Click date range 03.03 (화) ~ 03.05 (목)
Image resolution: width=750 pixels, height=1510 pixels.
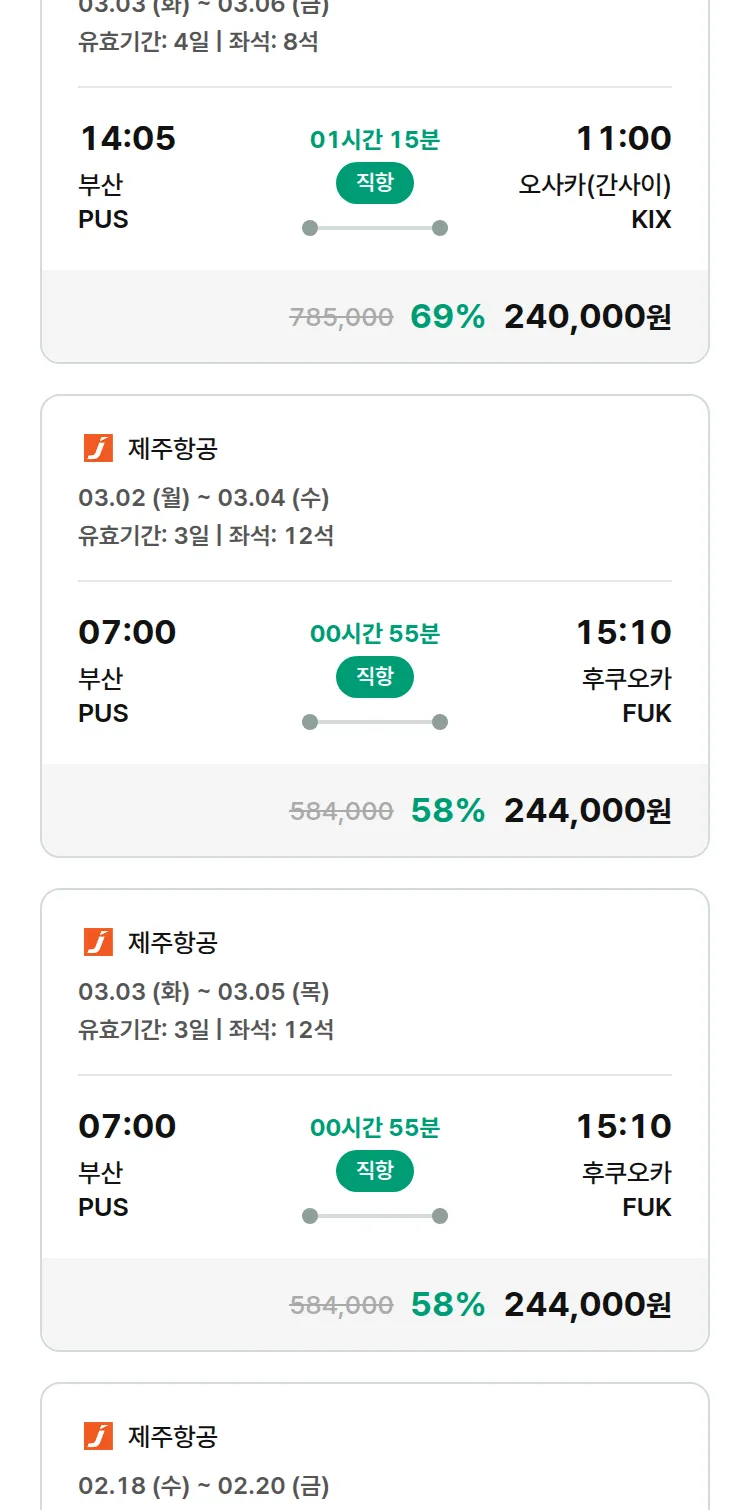(204, 992)
